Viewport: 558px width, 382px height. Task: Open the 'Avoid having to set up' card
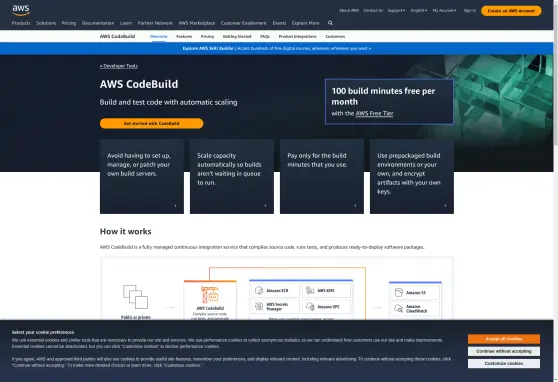tap(142, 177)
